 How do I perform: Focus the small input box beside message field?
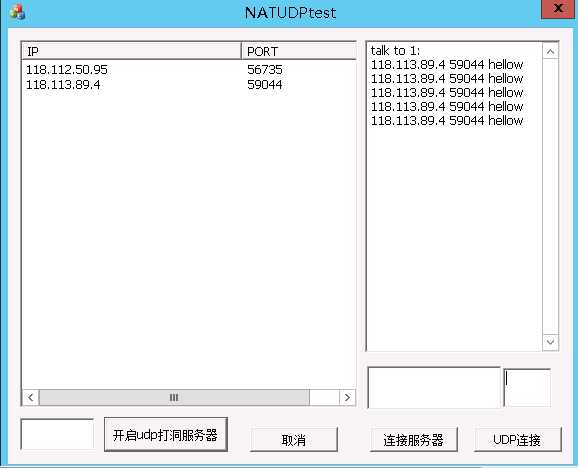pos(527,388)
